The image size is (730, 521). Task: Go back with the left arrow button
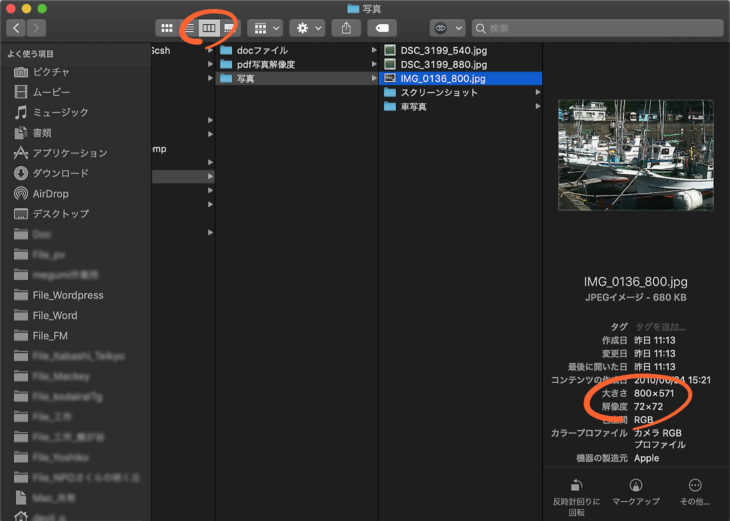click(16, 28)
